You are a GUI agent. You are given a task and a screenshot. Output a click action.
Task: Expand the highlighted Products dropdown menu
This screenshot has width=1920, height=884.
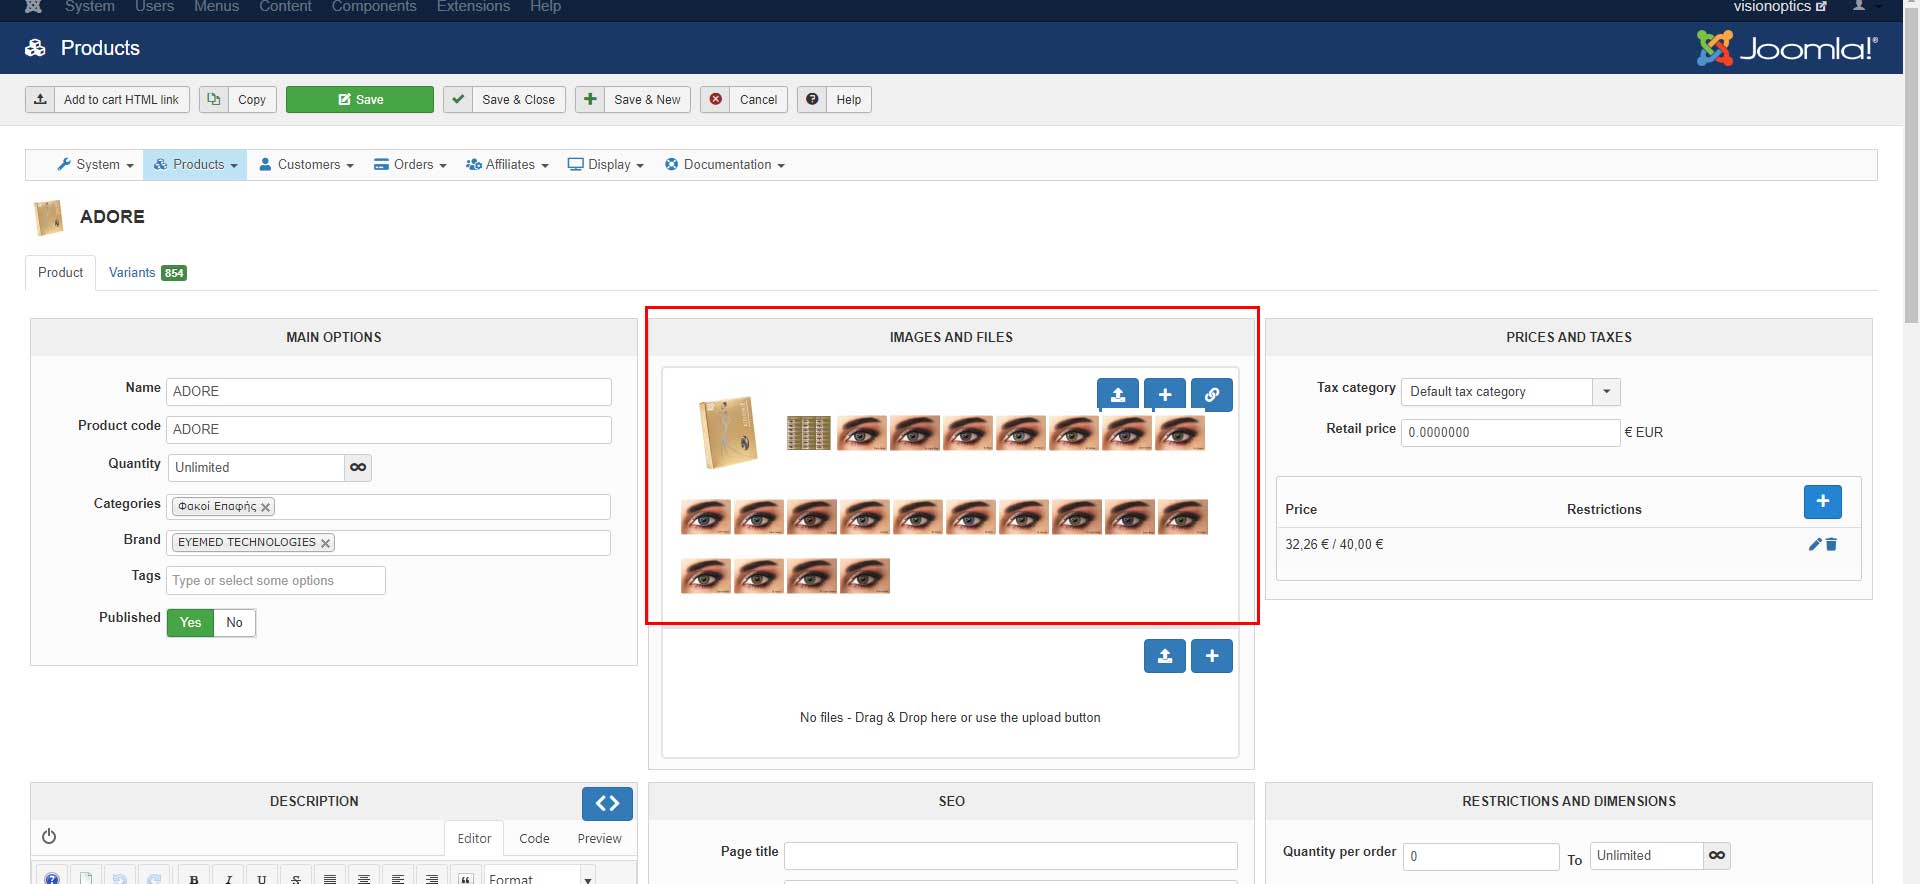(195, 165)
